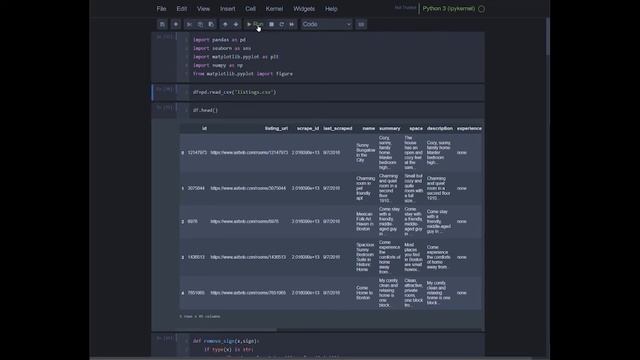Image resolution: width=640 pixels, height=360 pixels.
Task: Click the scrape_id column header
Action: (x=308, y=129)
